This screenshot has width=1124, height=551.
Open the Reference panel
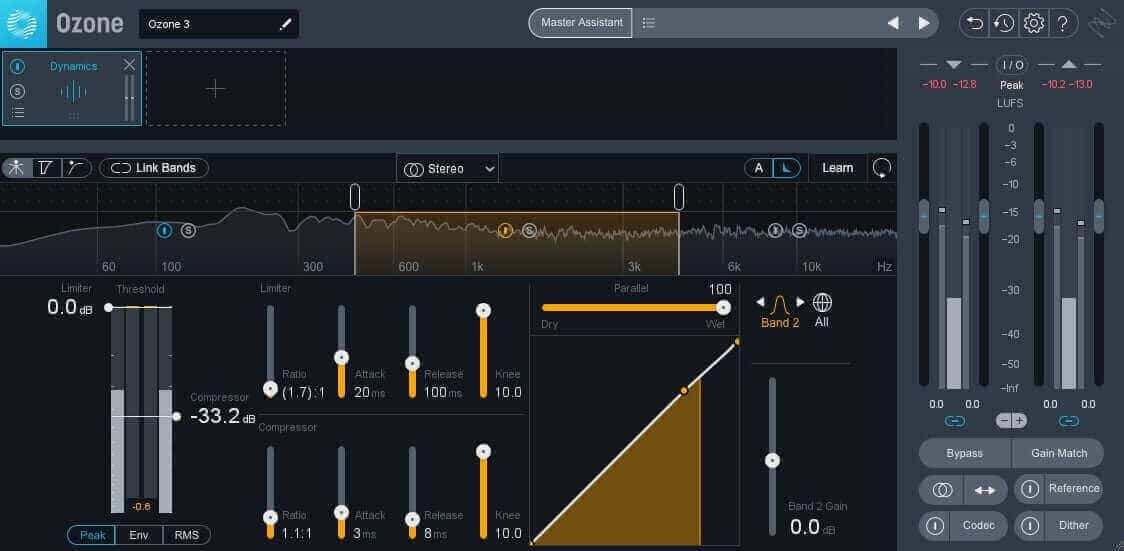pyautogui.click(x=1073, y=489)
